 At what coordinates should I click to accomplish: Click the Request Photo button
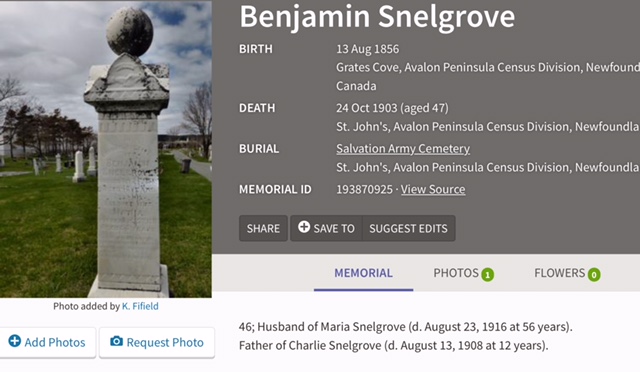(157, 342)
